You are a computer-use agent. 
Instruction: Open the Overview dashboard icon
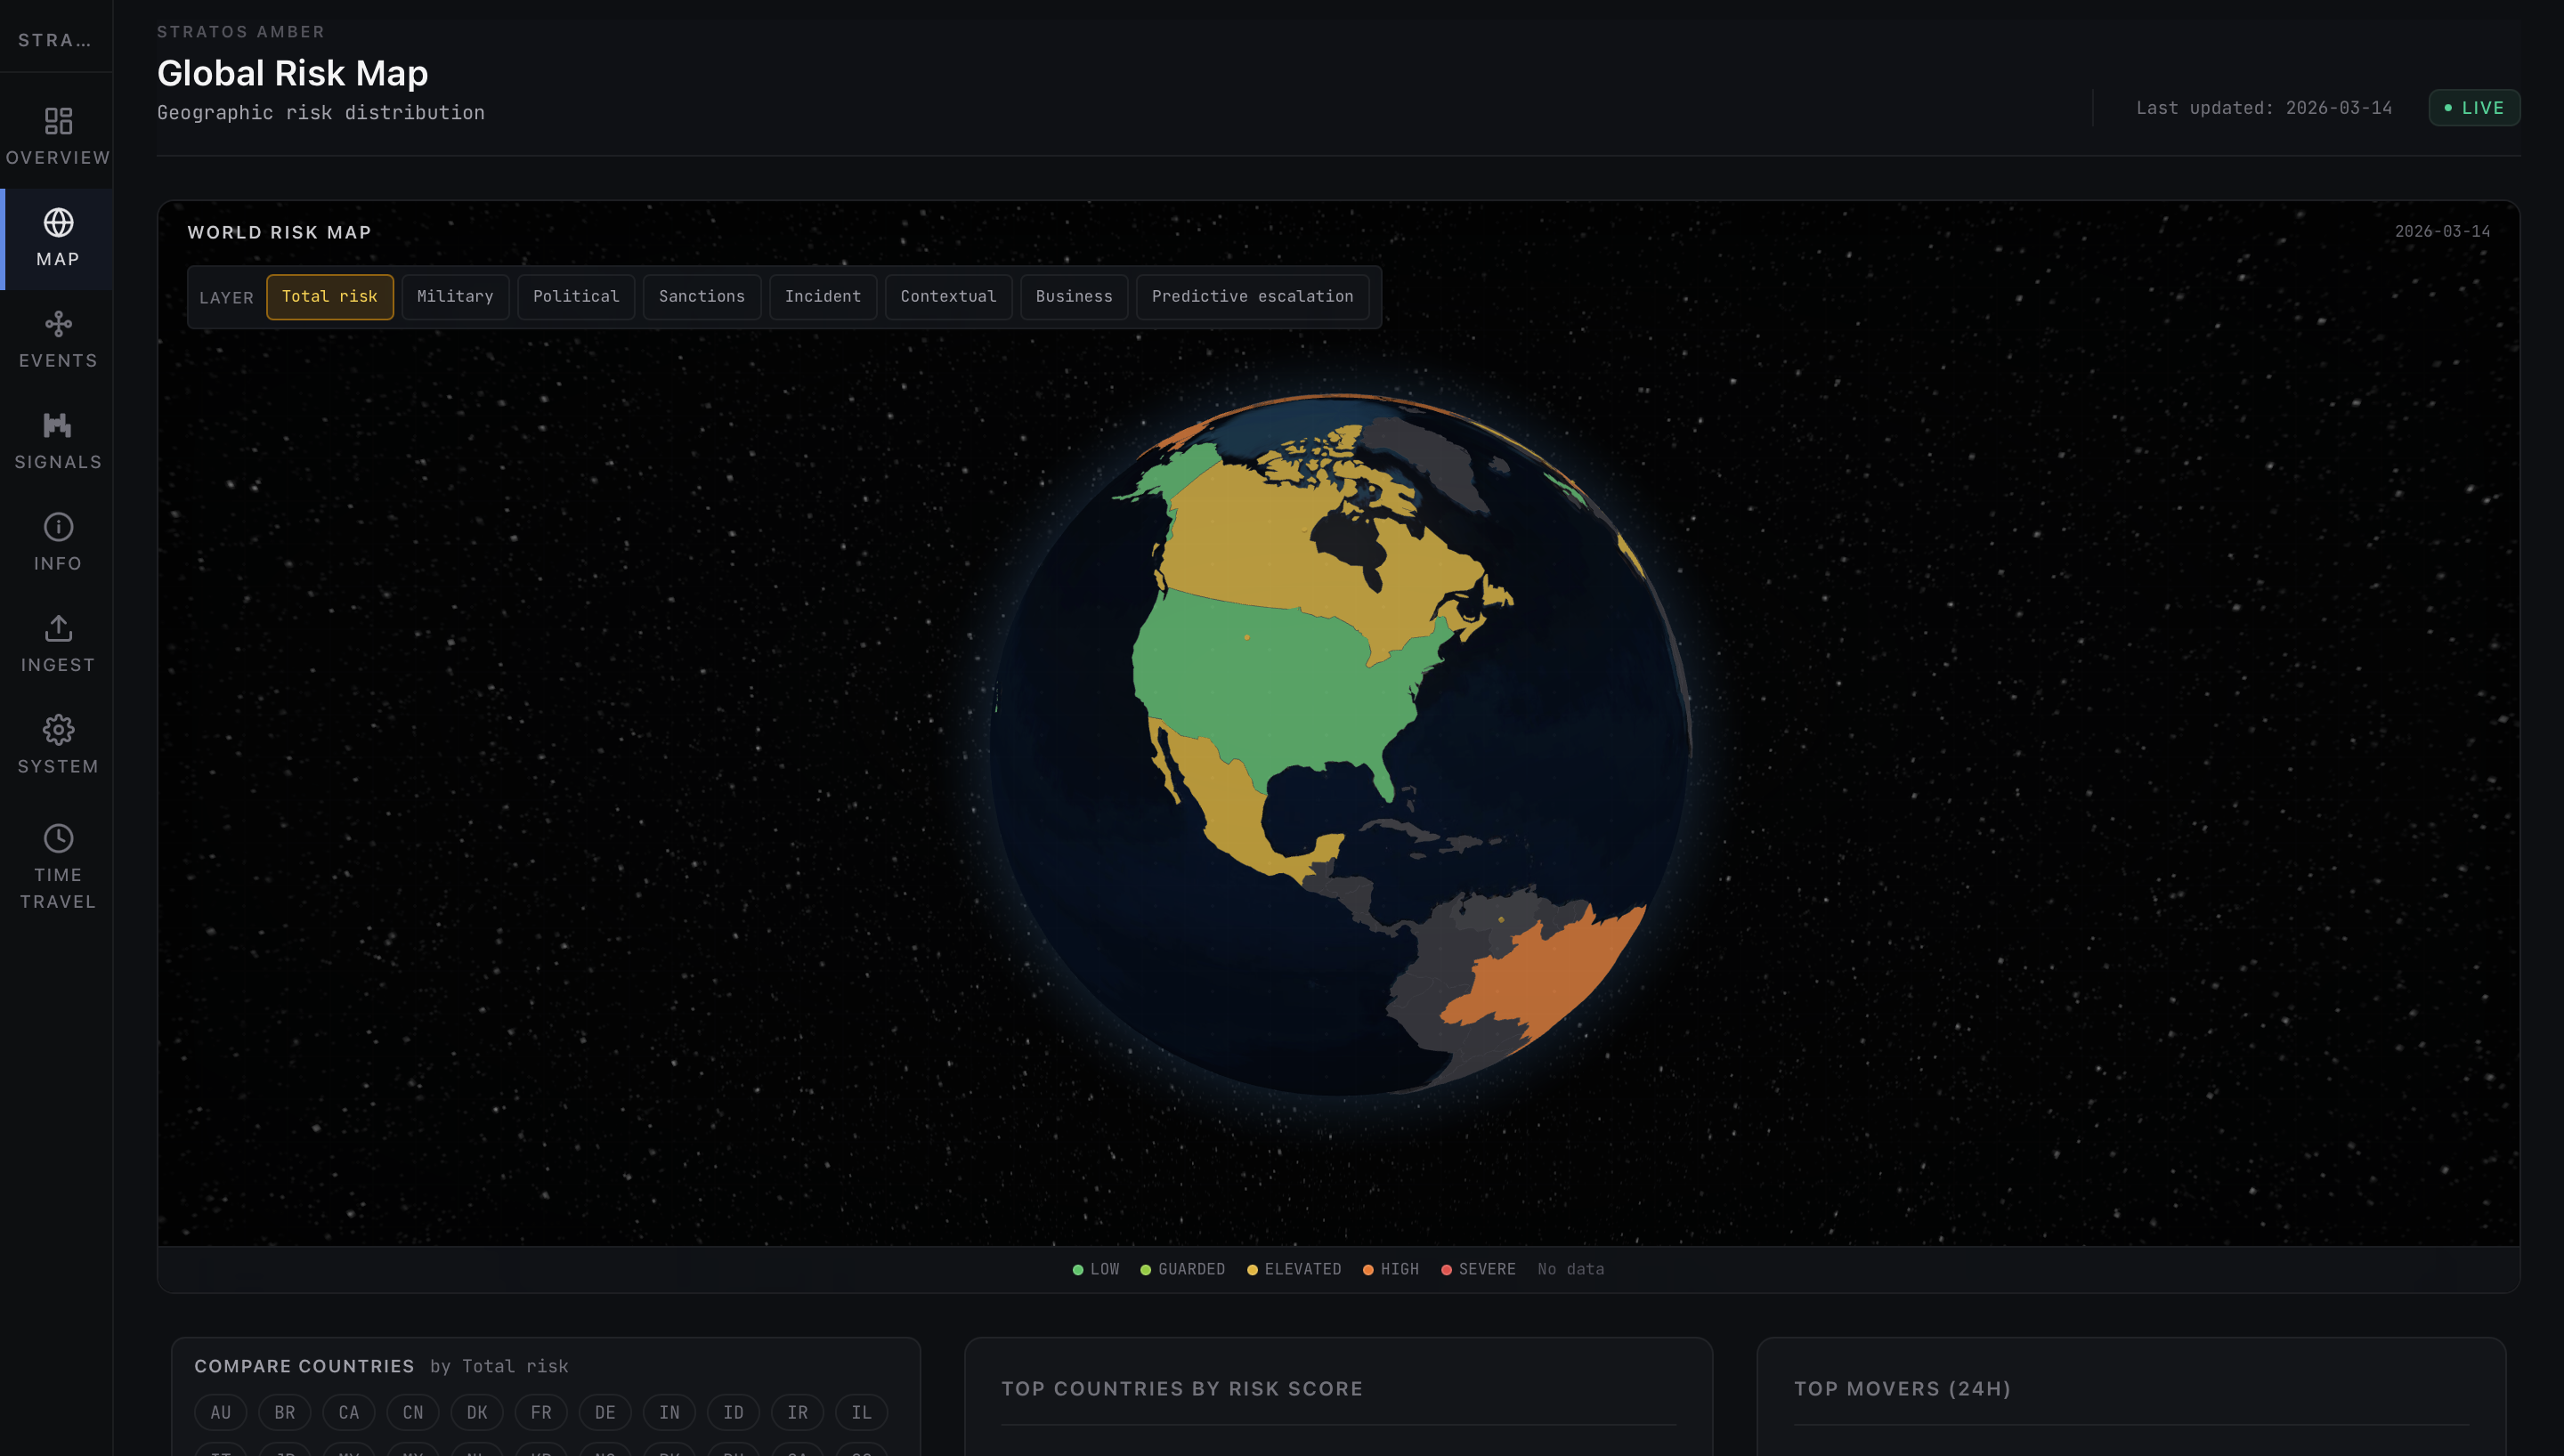[x=58, y=121]
